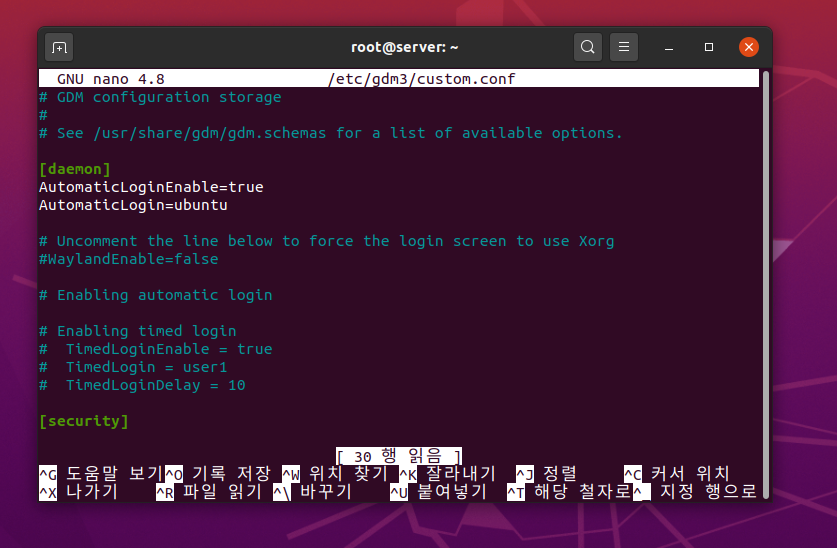Viewport: 837px width, 548px height.
Task: Click the 'TimedLoginEnable = true' line
Action: (156, 349)
